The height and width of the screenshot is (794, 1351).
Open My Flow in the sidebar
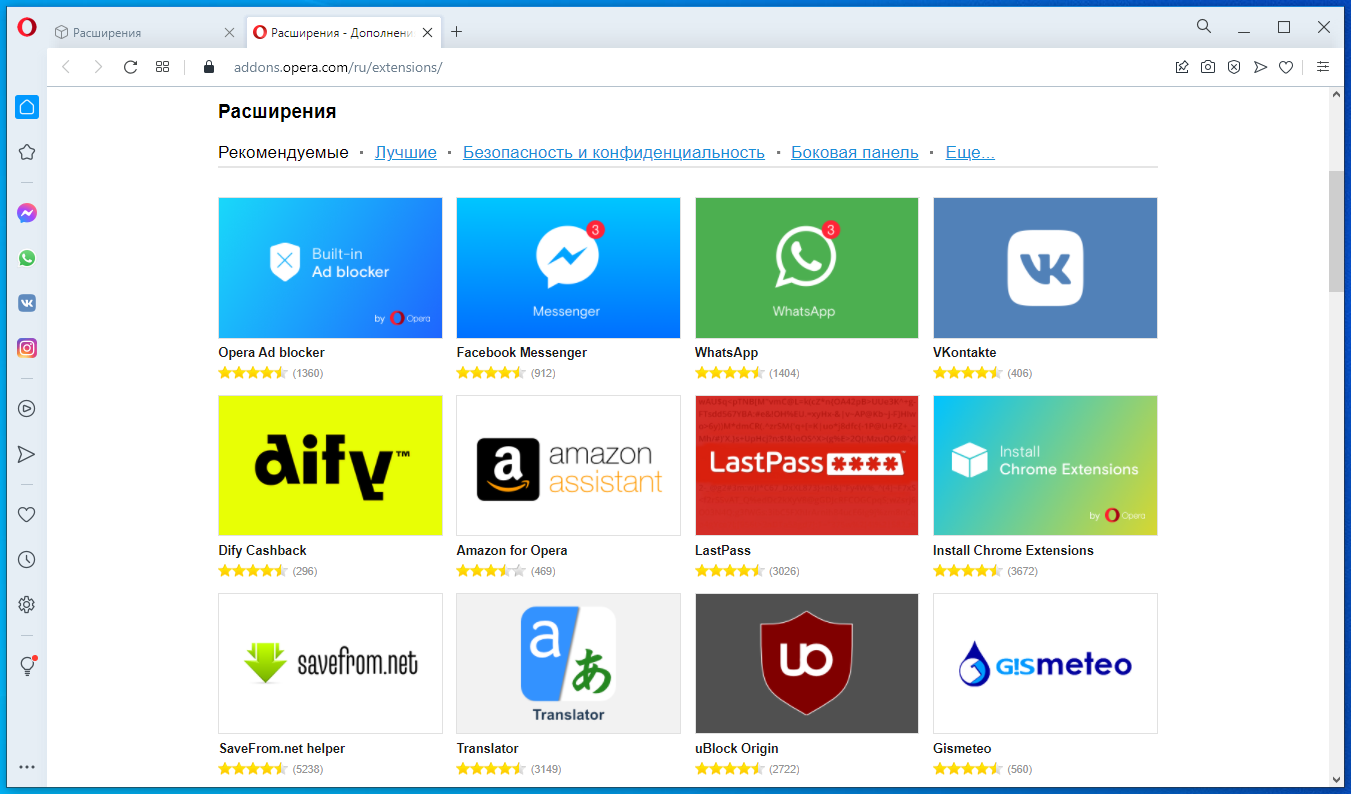tap(27, 454)
